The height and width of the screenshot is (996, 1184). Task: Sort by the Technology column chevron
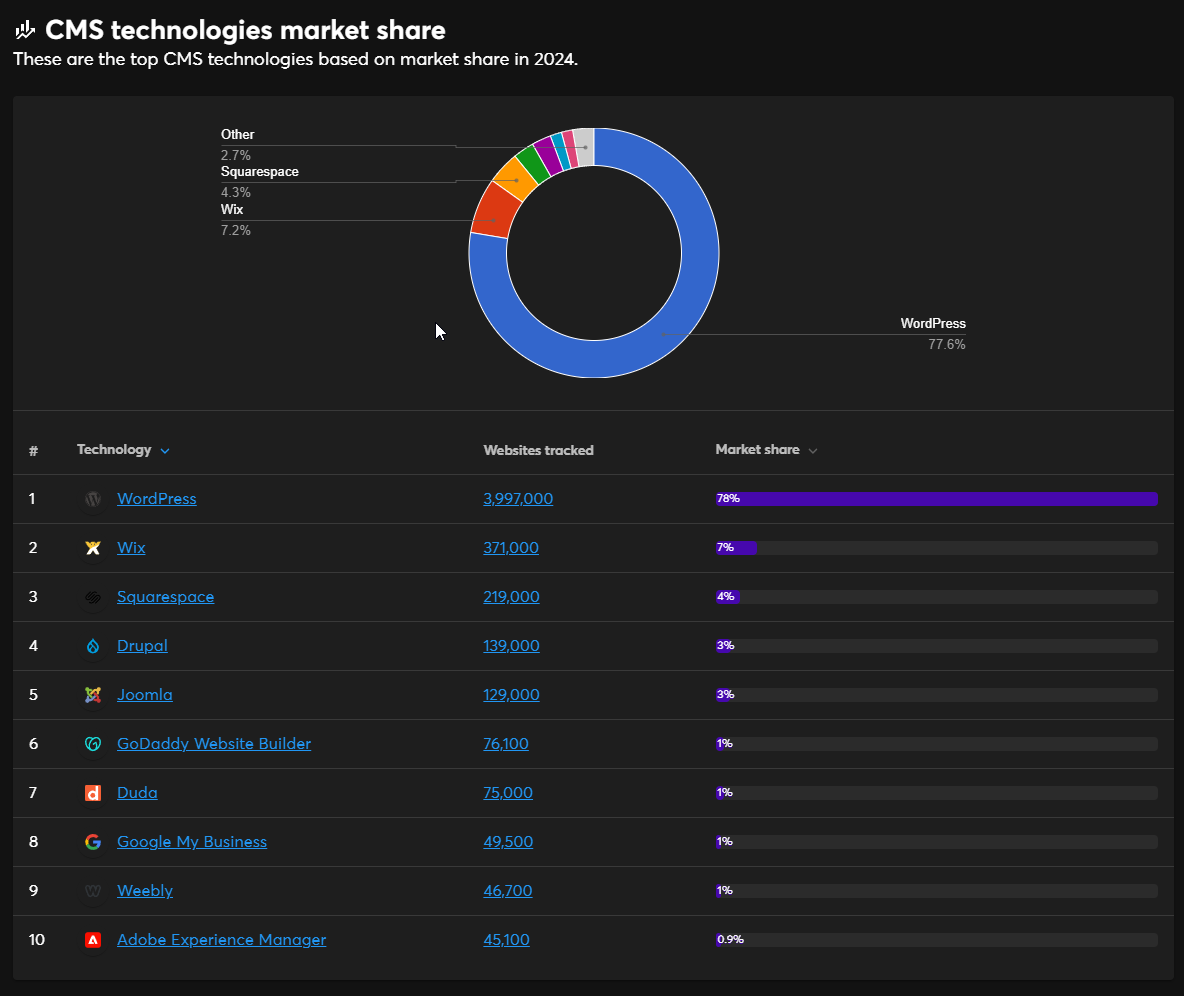click(x=165, y=451)
